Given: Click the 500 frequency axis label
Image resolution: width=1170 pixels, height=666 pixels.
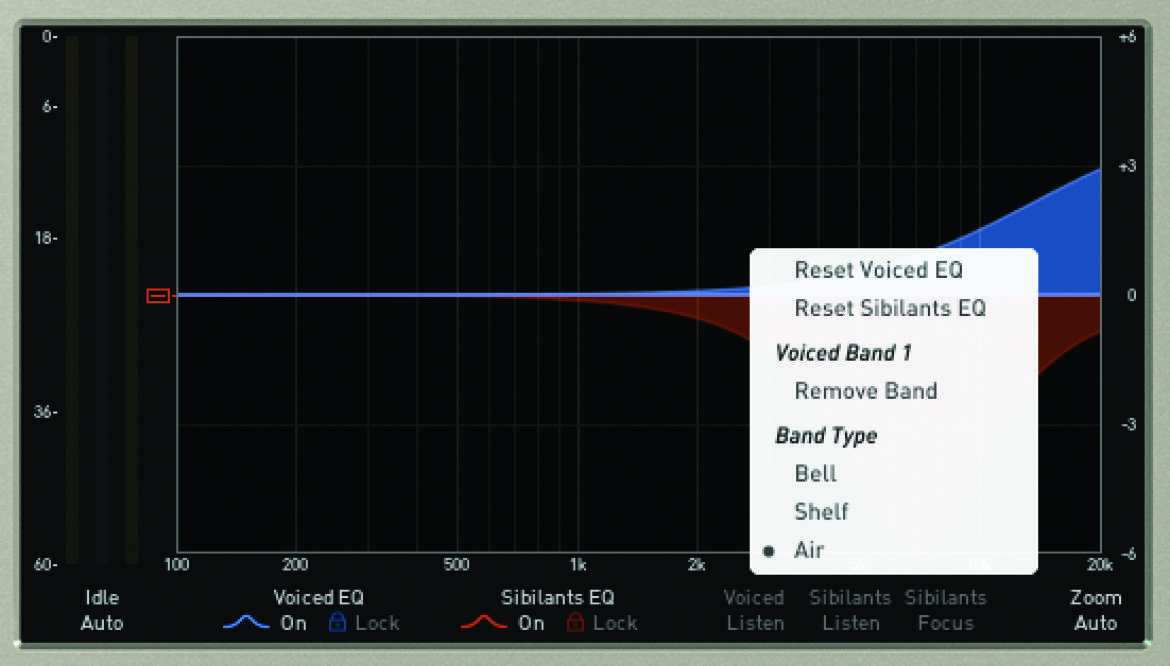Looking at the screenshot, I should 456,565.
